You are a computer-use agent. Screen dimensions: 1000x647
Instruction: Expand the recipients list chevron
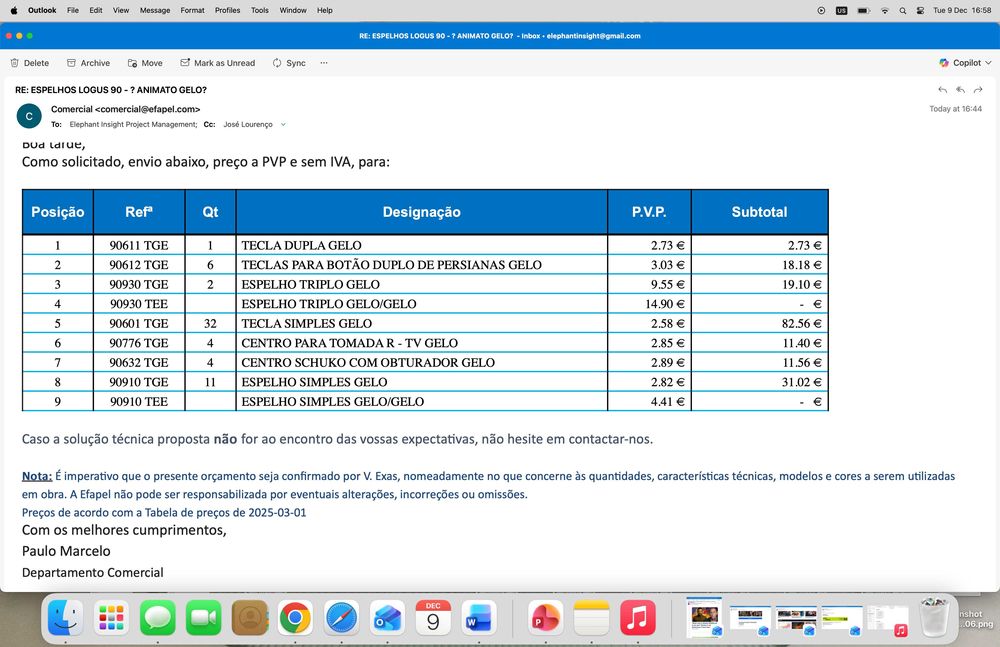[283, 124]
